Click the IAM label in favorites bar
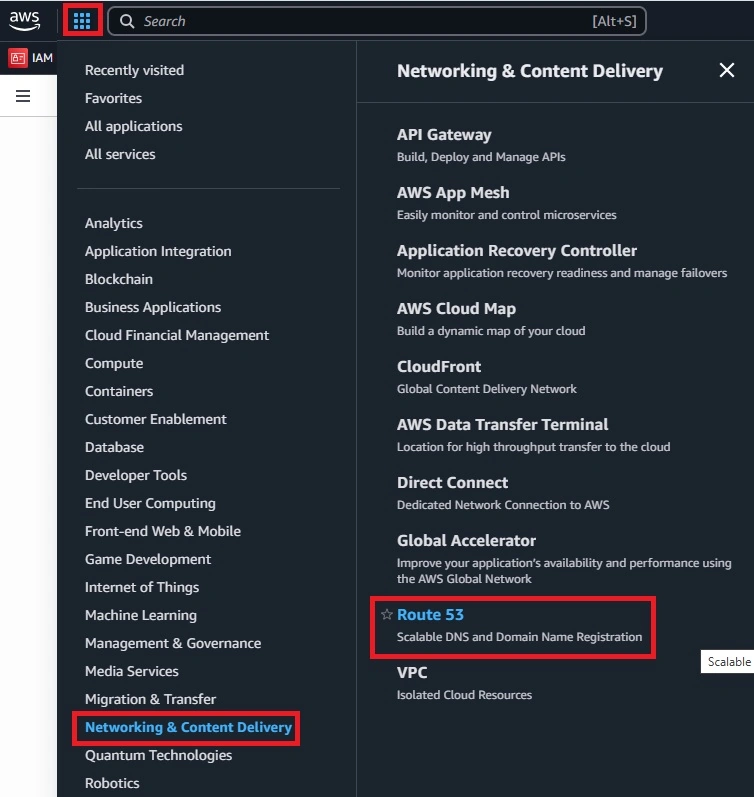 click(42, 58)
